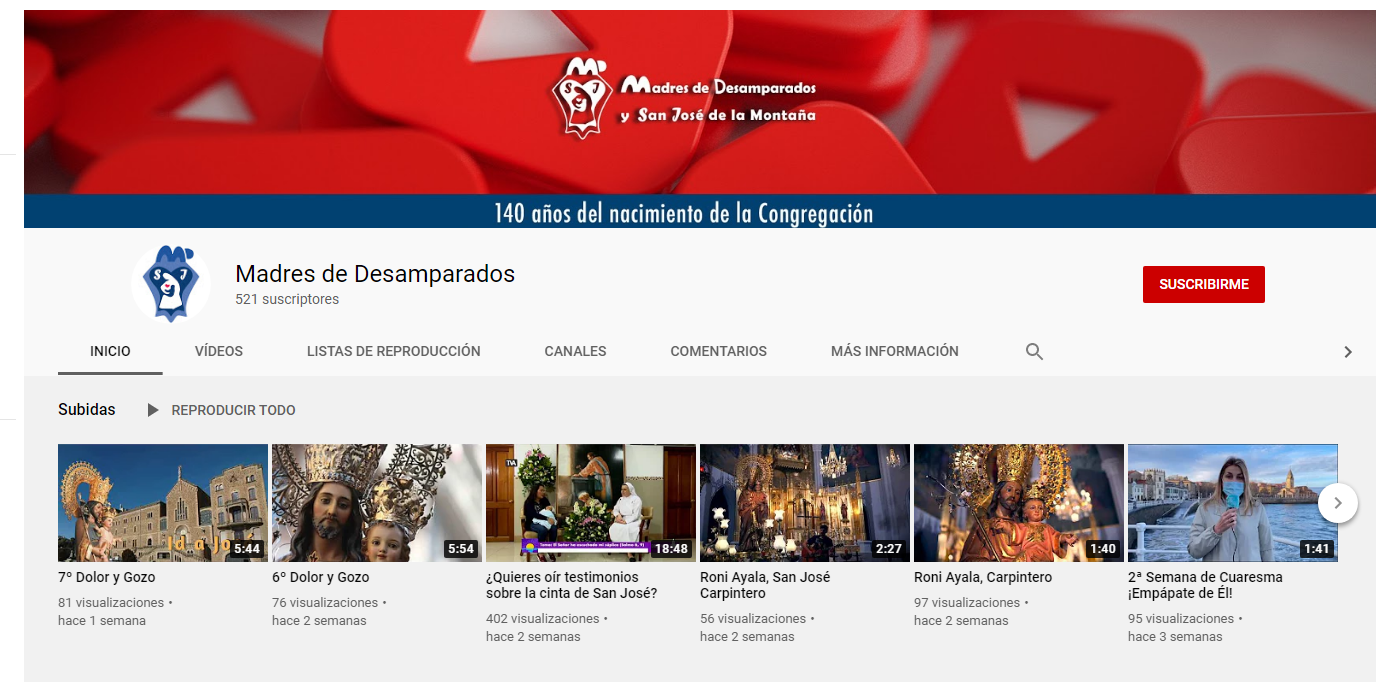Open video title 6º Dolor y Gozo
Viewport: 1376px width, 682px height.
pos(321,577)
